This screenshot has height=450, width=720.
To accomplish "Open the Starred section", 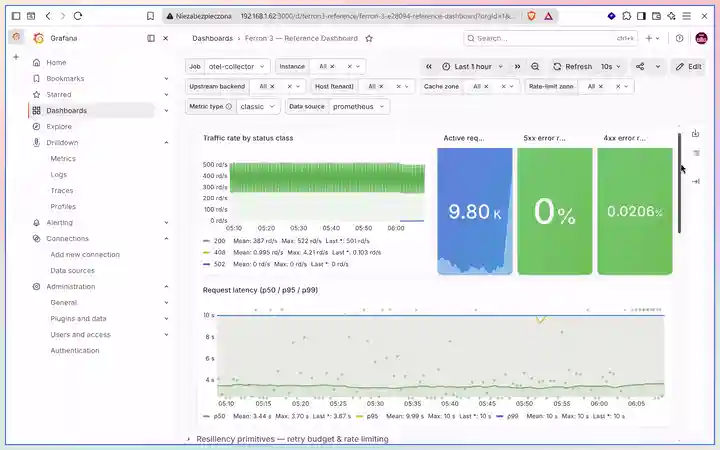I will [59, 95].
